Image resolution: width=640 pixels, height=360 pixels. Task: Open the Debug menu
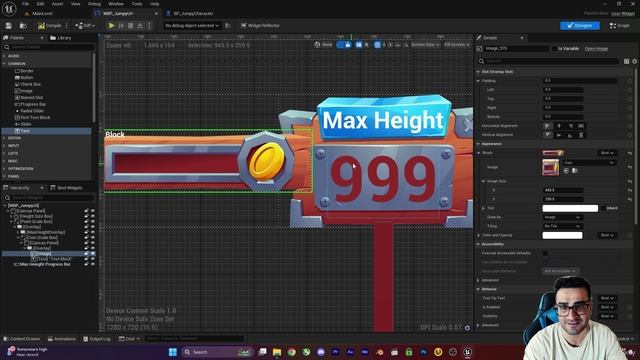tap(94, 4)
